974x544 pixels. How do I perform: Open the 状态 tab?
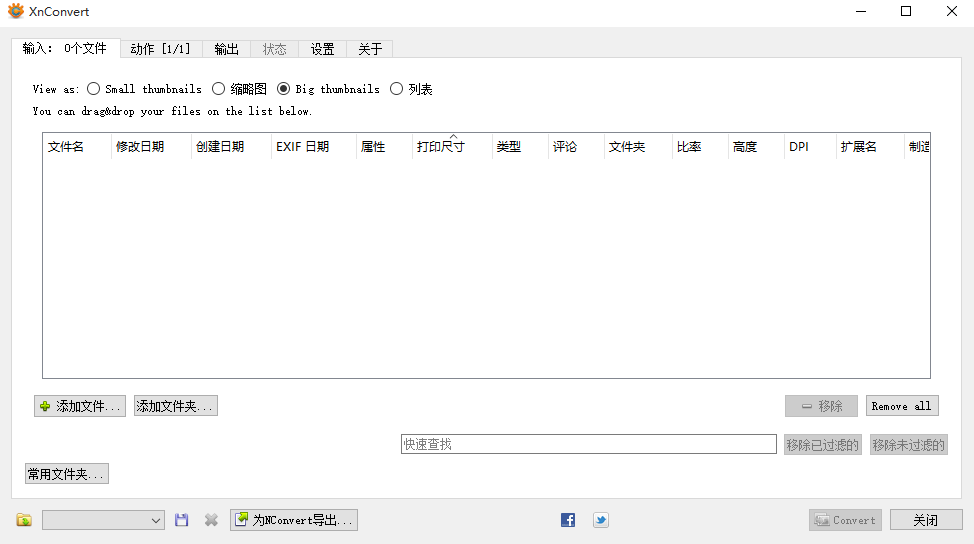(x=275, y=49)
